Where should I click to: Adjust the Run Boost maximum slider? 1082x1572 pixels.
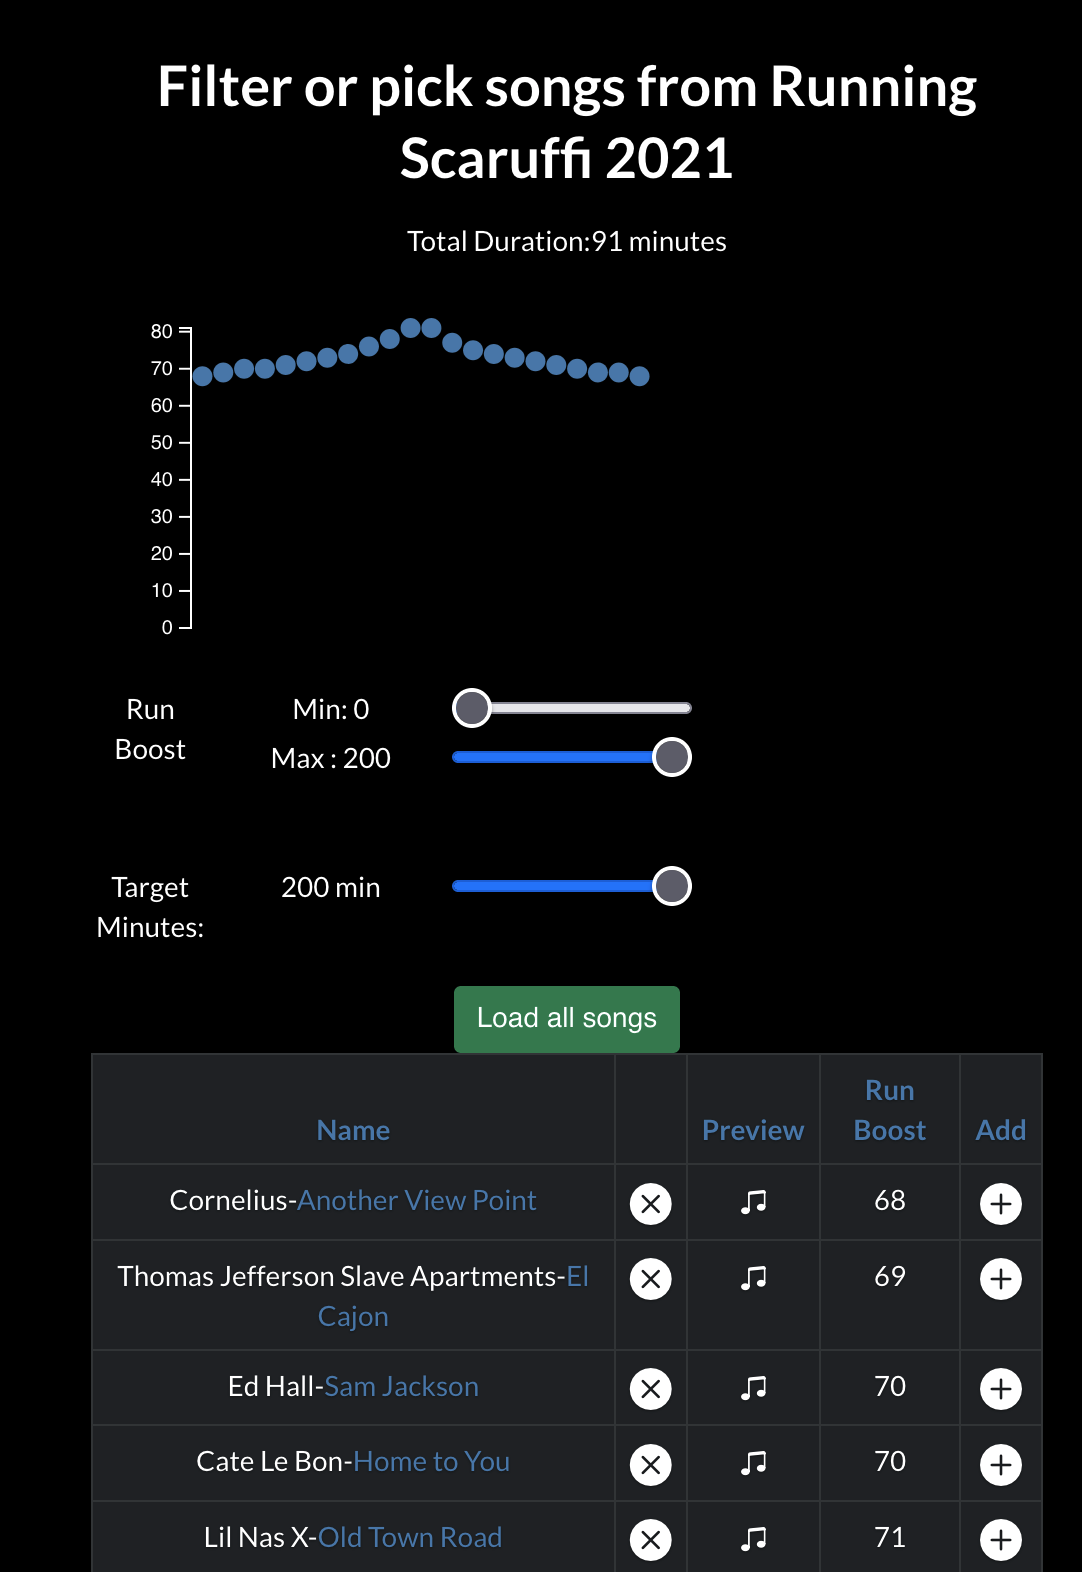coord(671,757)
